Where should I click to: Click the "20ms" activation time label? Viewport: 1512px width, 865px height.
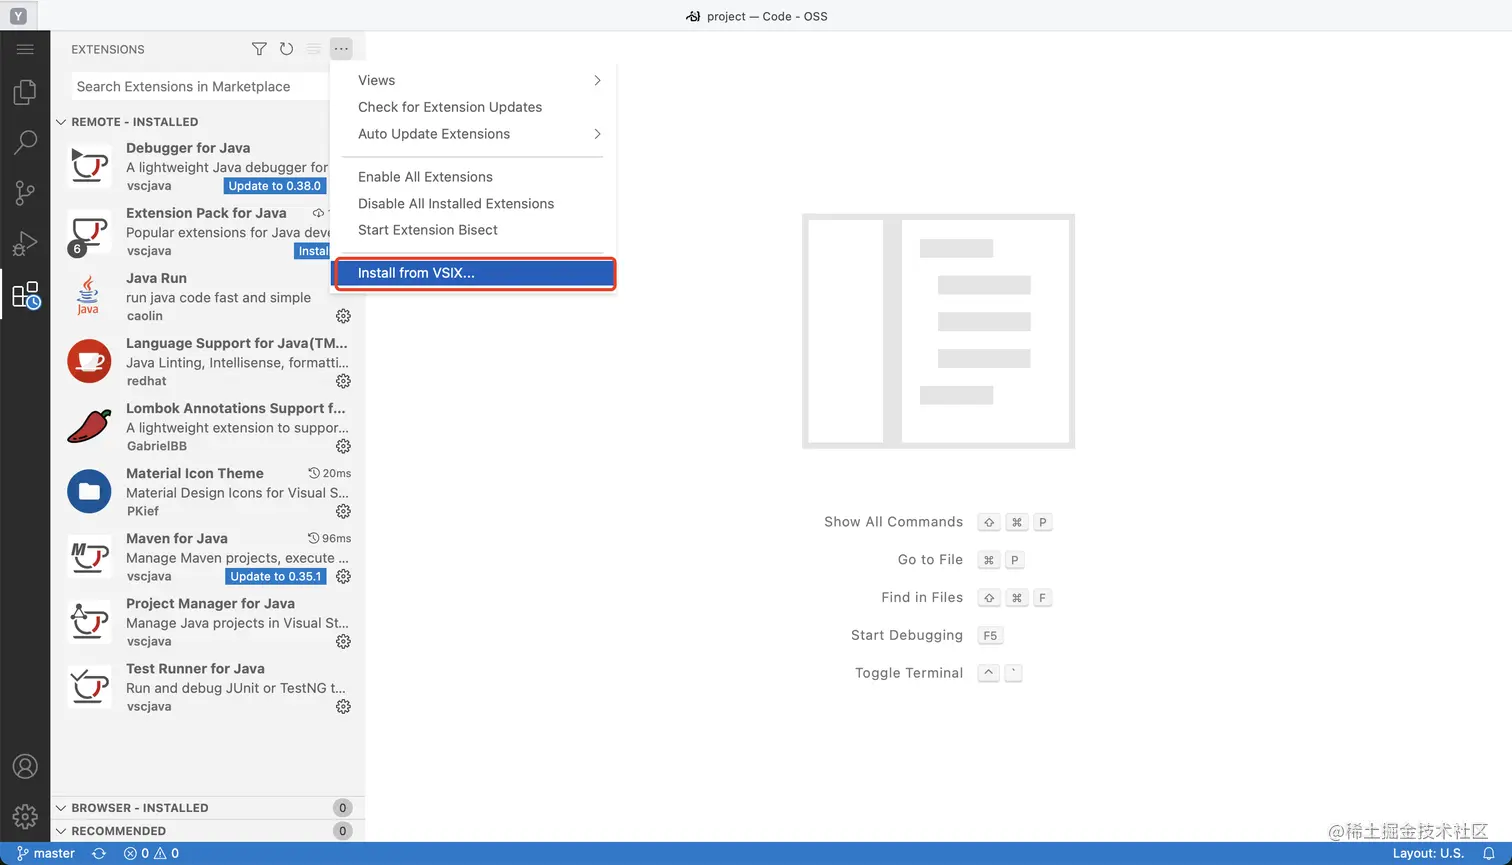click(336, 473)
